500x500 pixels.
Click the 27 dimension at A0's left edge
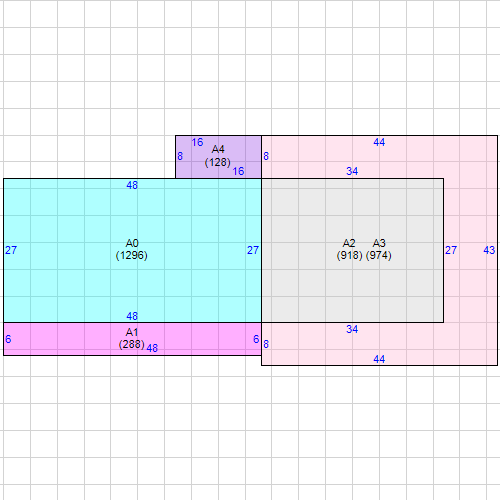11,250
